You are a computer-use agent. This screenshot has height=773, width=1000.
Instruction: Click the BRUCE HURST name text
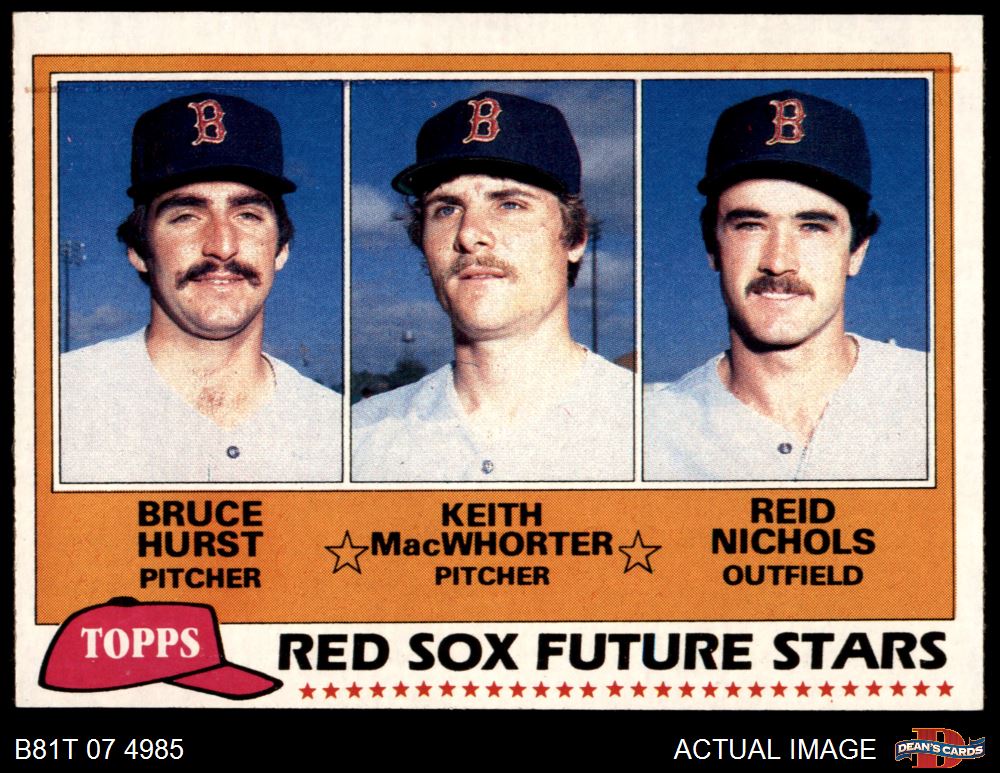(x=200, y=529)
